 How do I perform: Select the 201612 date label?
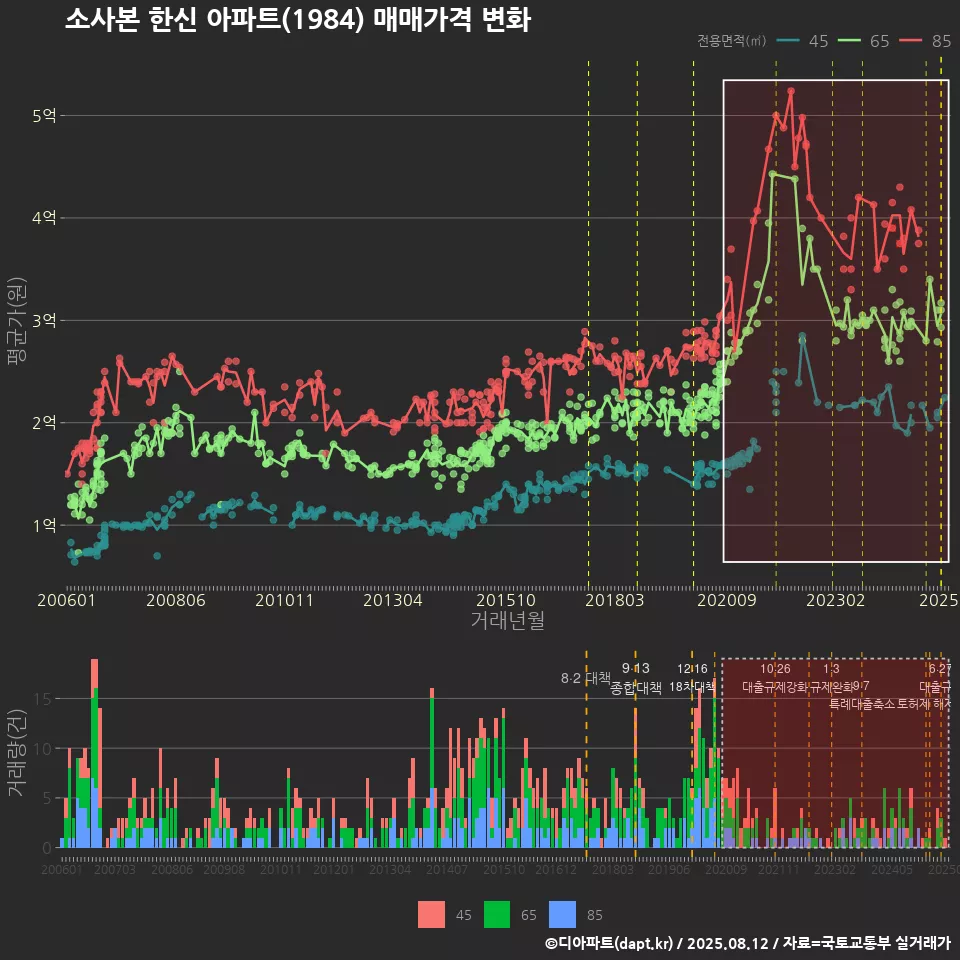(x=556, y=869)
